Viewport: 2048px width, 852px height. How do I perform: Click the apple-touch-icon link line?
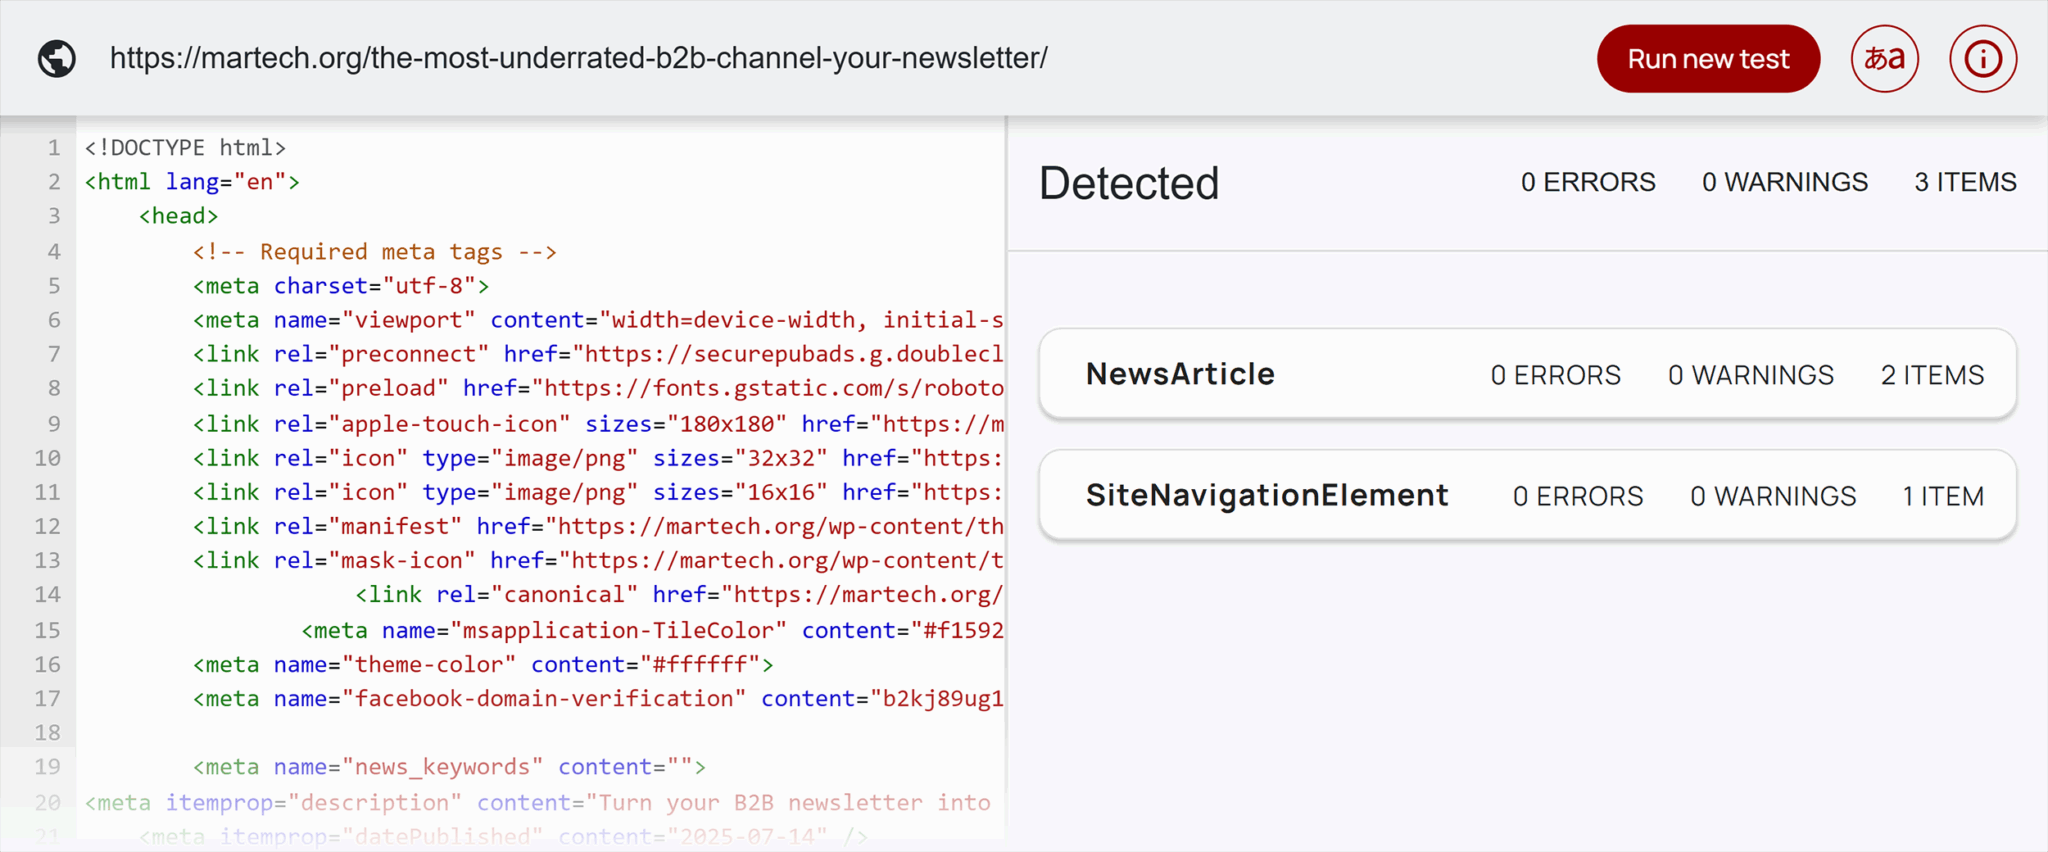(x=598, y=424)
